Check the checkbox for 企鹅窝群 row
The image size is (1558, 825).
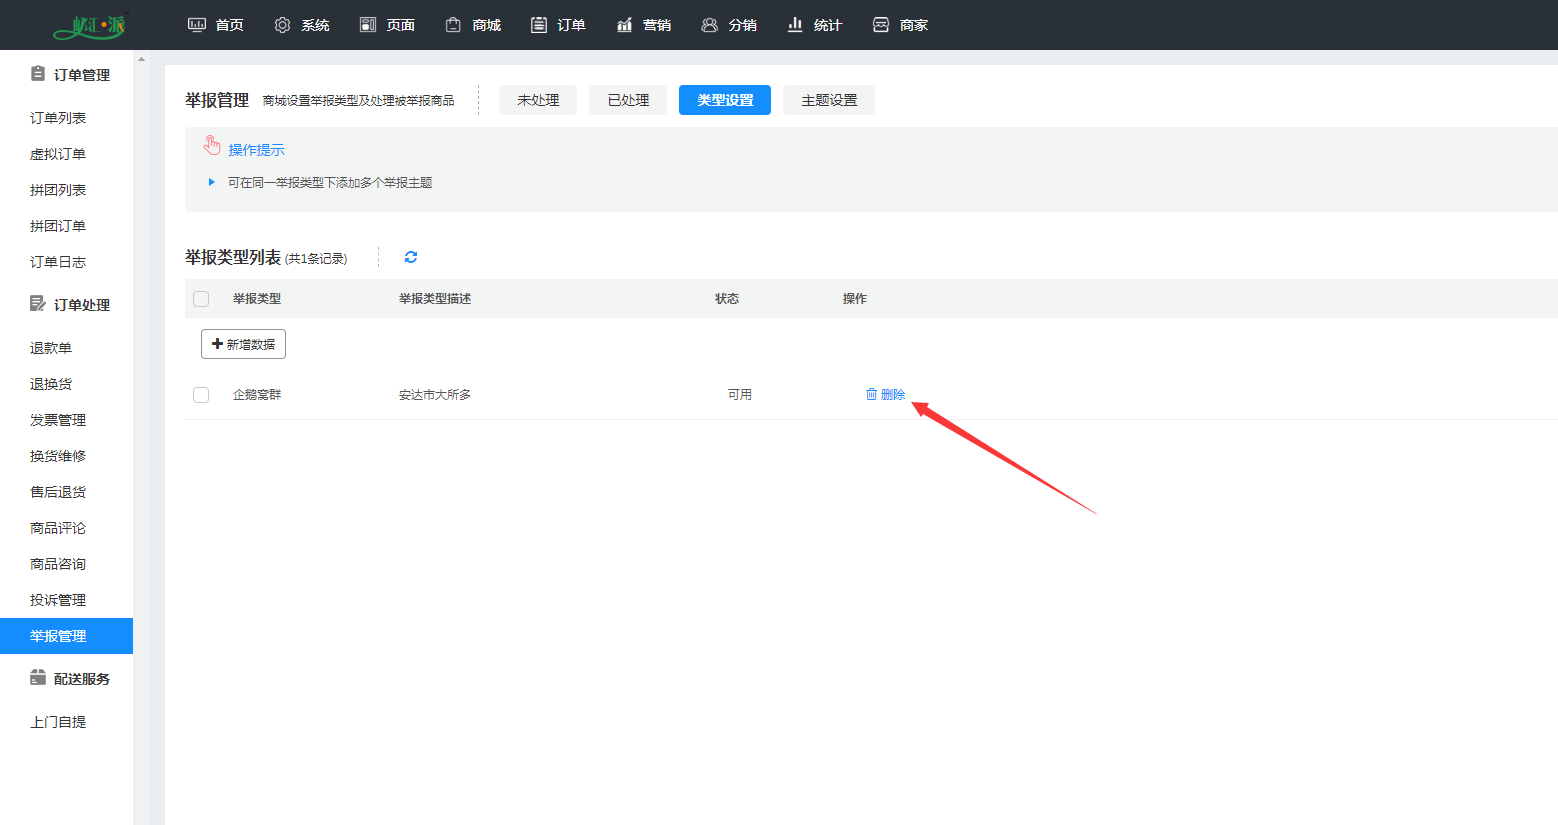201,395
